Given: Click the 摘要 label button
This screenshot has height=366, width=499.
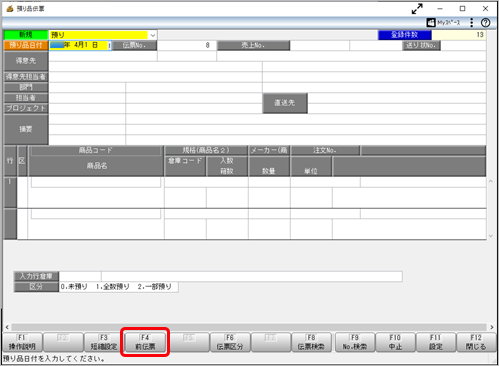Looking at the screenshot, I should pos(26,129).
